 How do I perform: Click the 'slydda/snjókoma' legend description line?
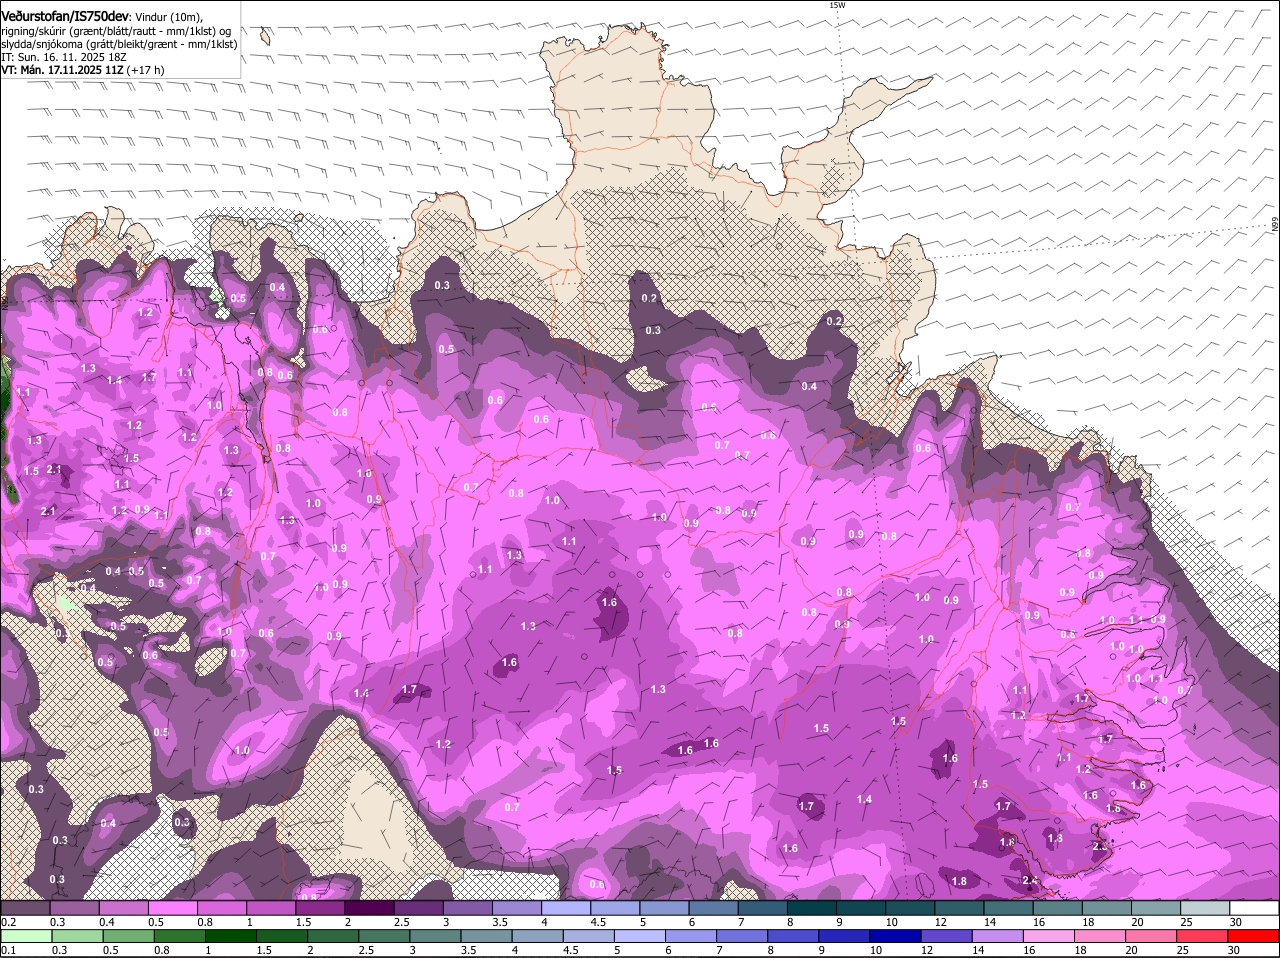[x=119, y=44]
